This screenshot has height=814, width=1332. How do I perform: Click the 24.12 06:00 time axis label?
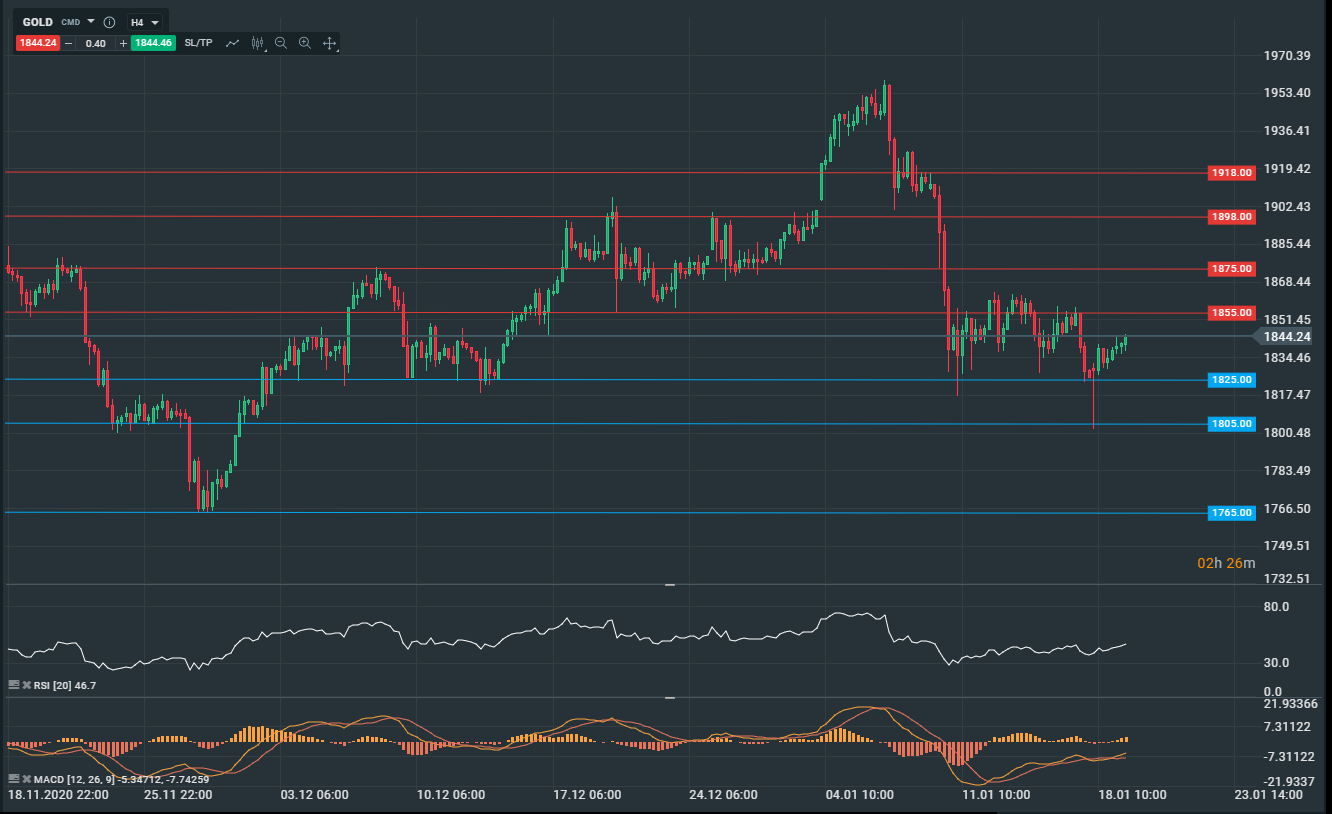(723, 795)
